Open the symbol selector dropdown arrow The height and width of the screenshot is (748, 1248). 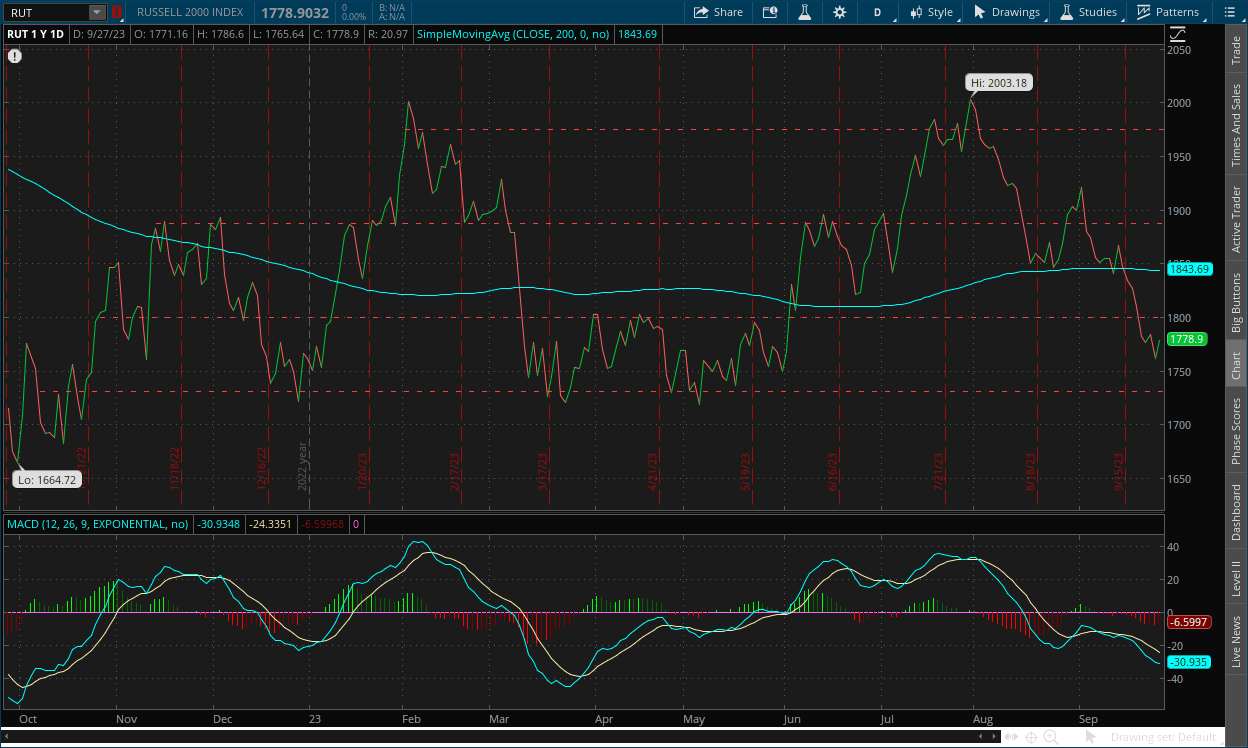click(x=97, y=12)
